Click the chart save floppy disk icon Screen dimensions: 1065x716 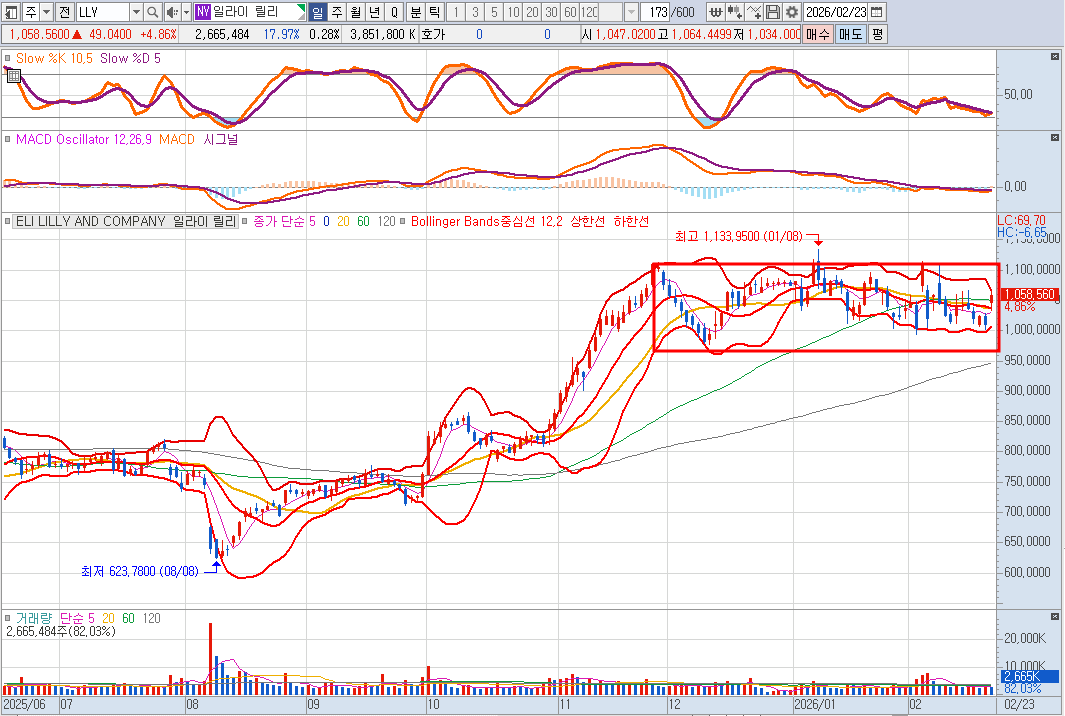(772, 12)
